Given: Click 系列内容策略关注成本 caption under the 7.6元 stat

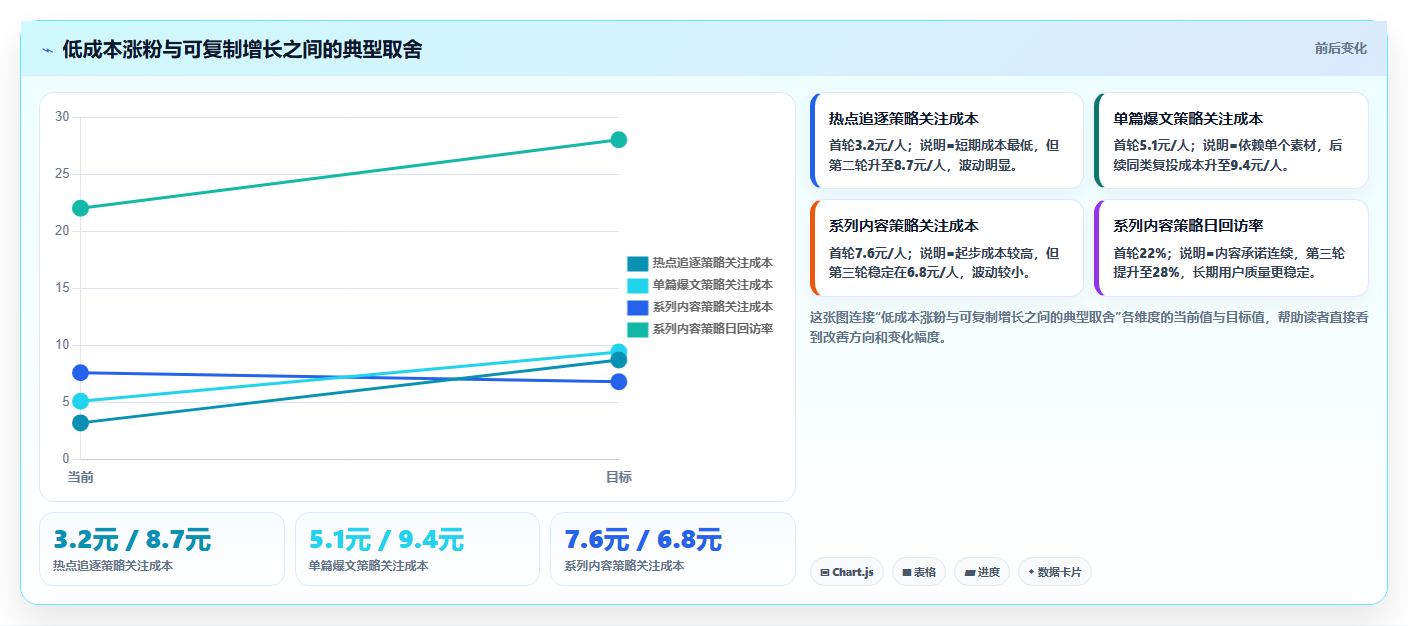Looking at the screenshot, I should [x=624, y=566].
